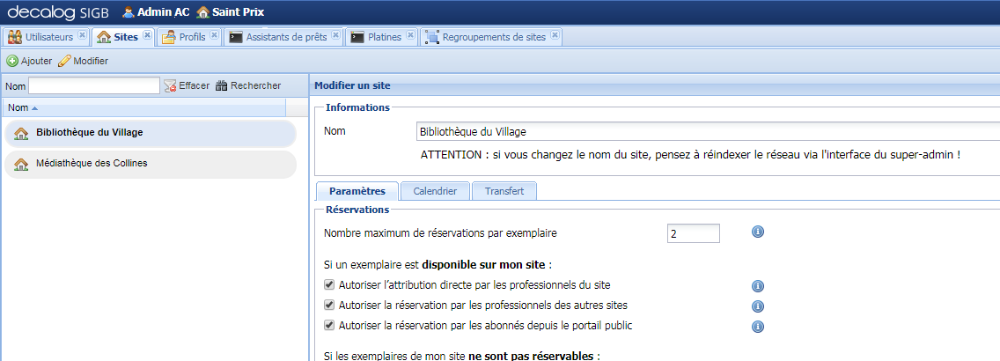Open info for maximum réservations par exemplaire

click(x=758, y=232)
